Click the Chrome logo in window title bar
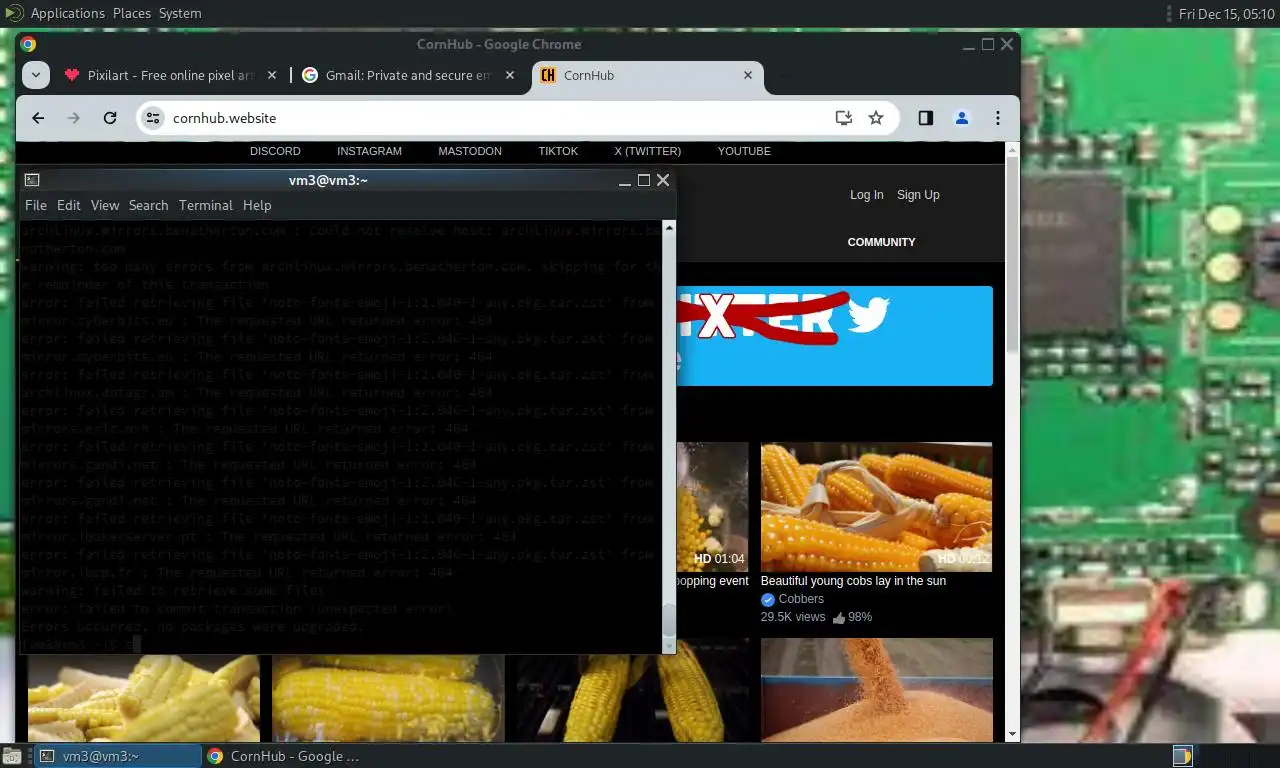Viewport: 1280px width, 768px height. click(x=28, y=44)
